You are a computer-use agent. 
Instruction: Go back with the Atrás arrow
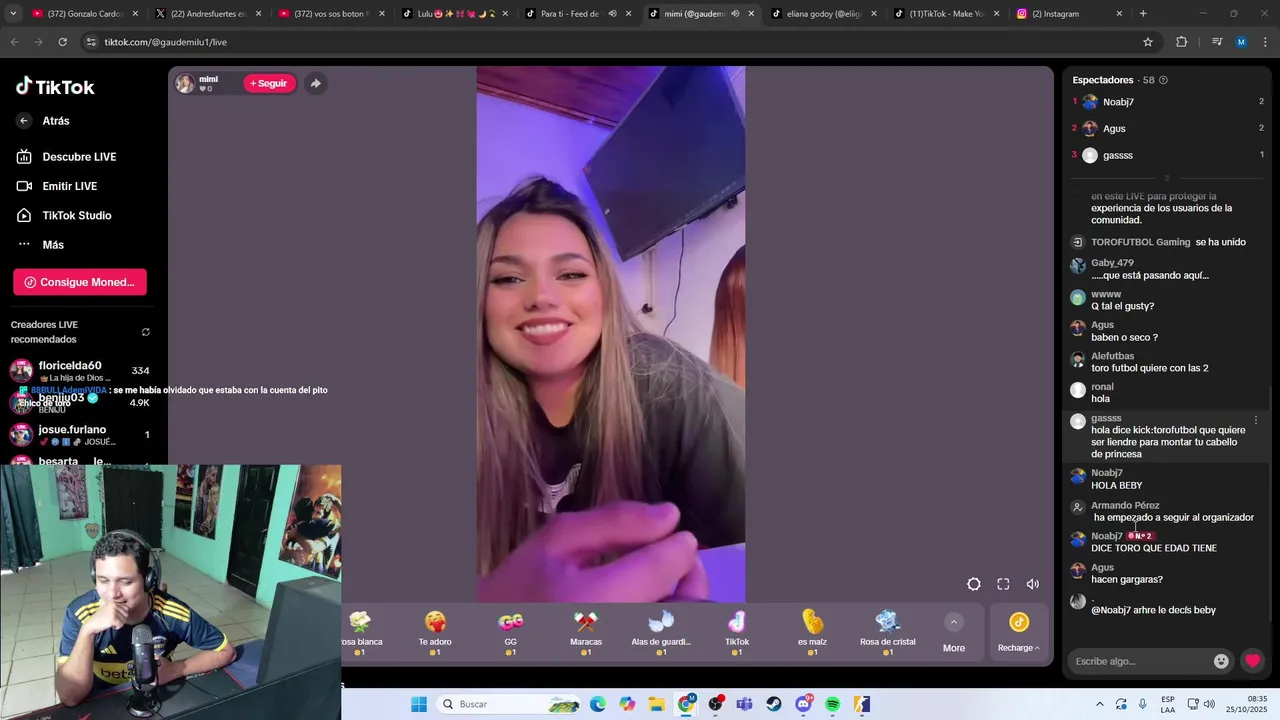pyautogui.click(x=24, y=121)
